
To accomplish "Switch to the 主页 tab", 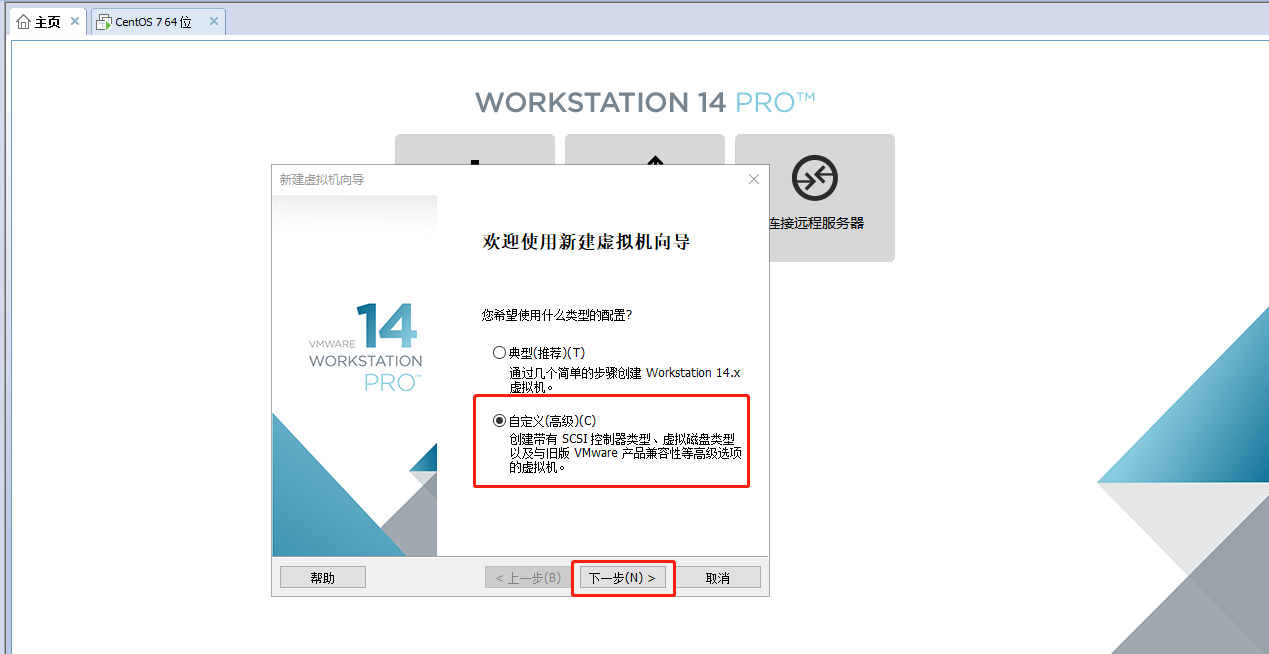I will [47, 21].
